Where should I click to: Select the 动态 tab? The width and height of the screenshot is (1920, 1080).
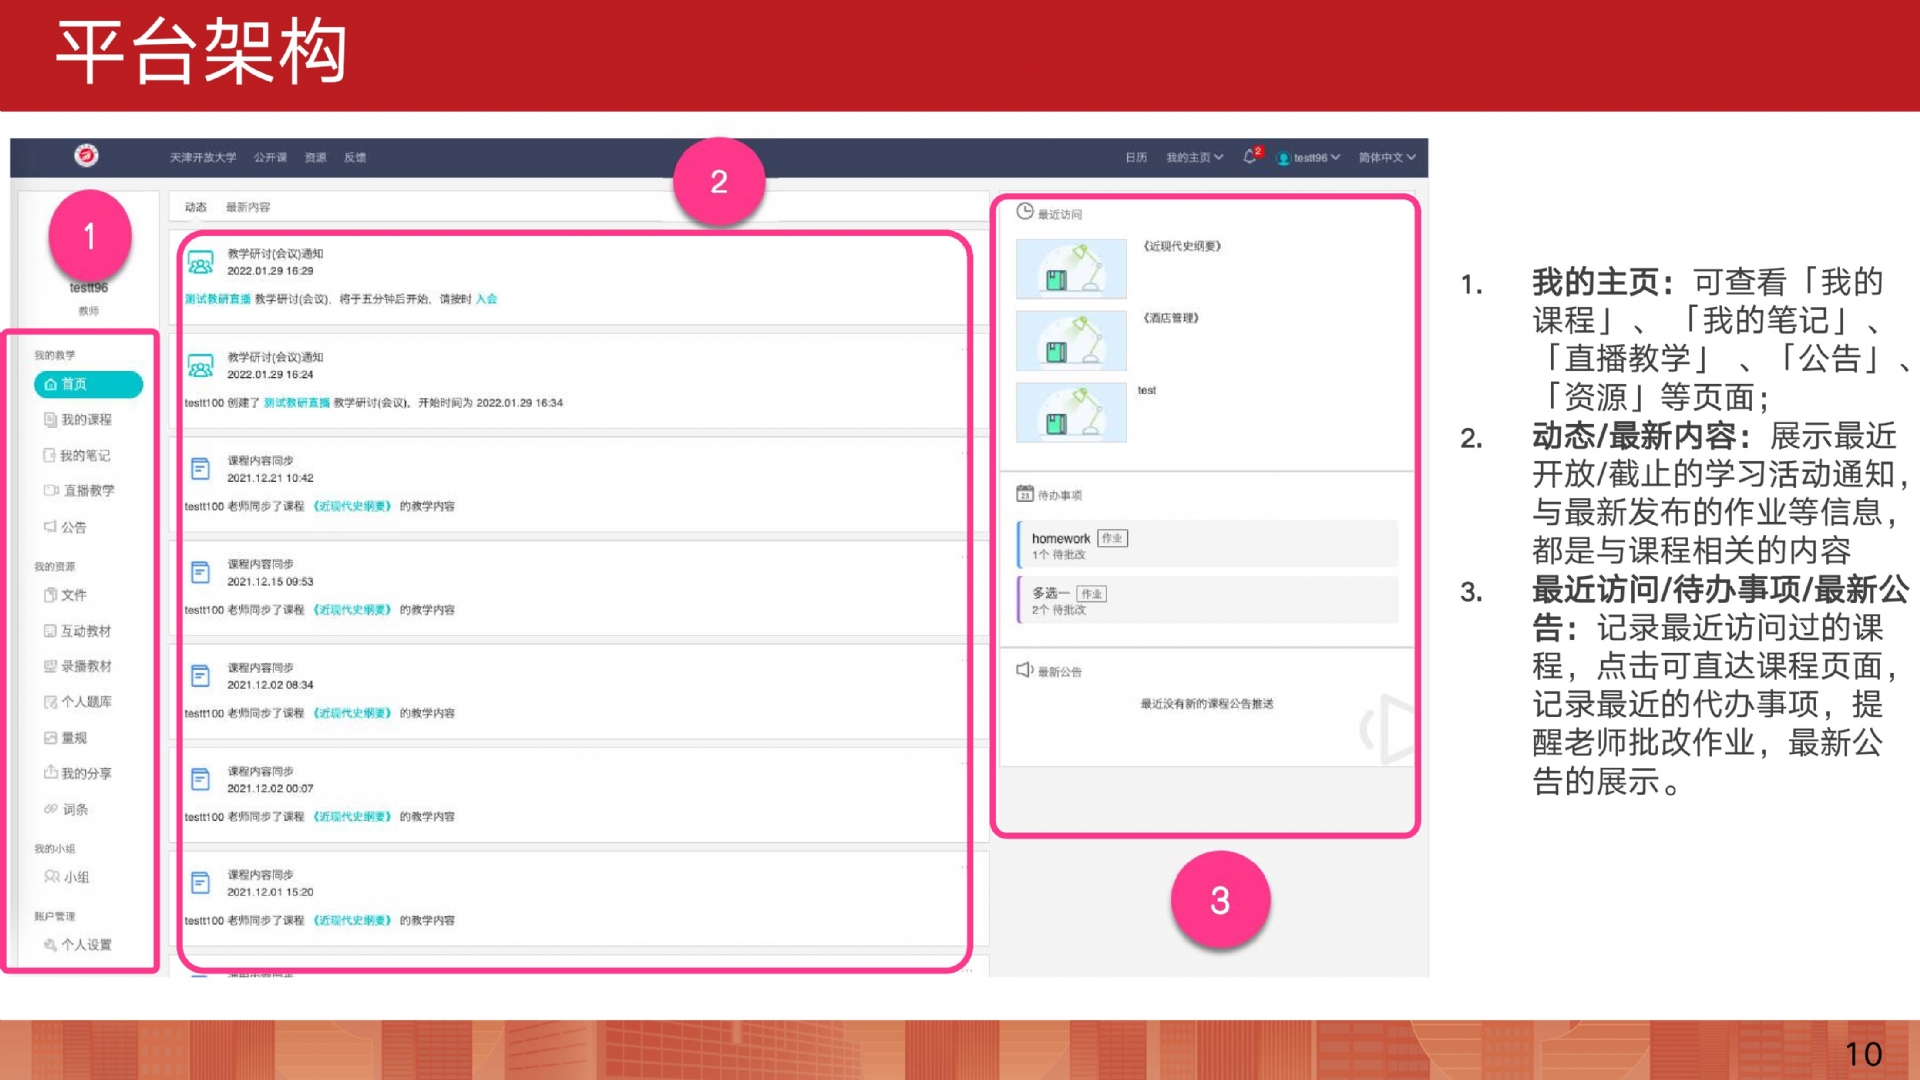click(x=195, y=207)
